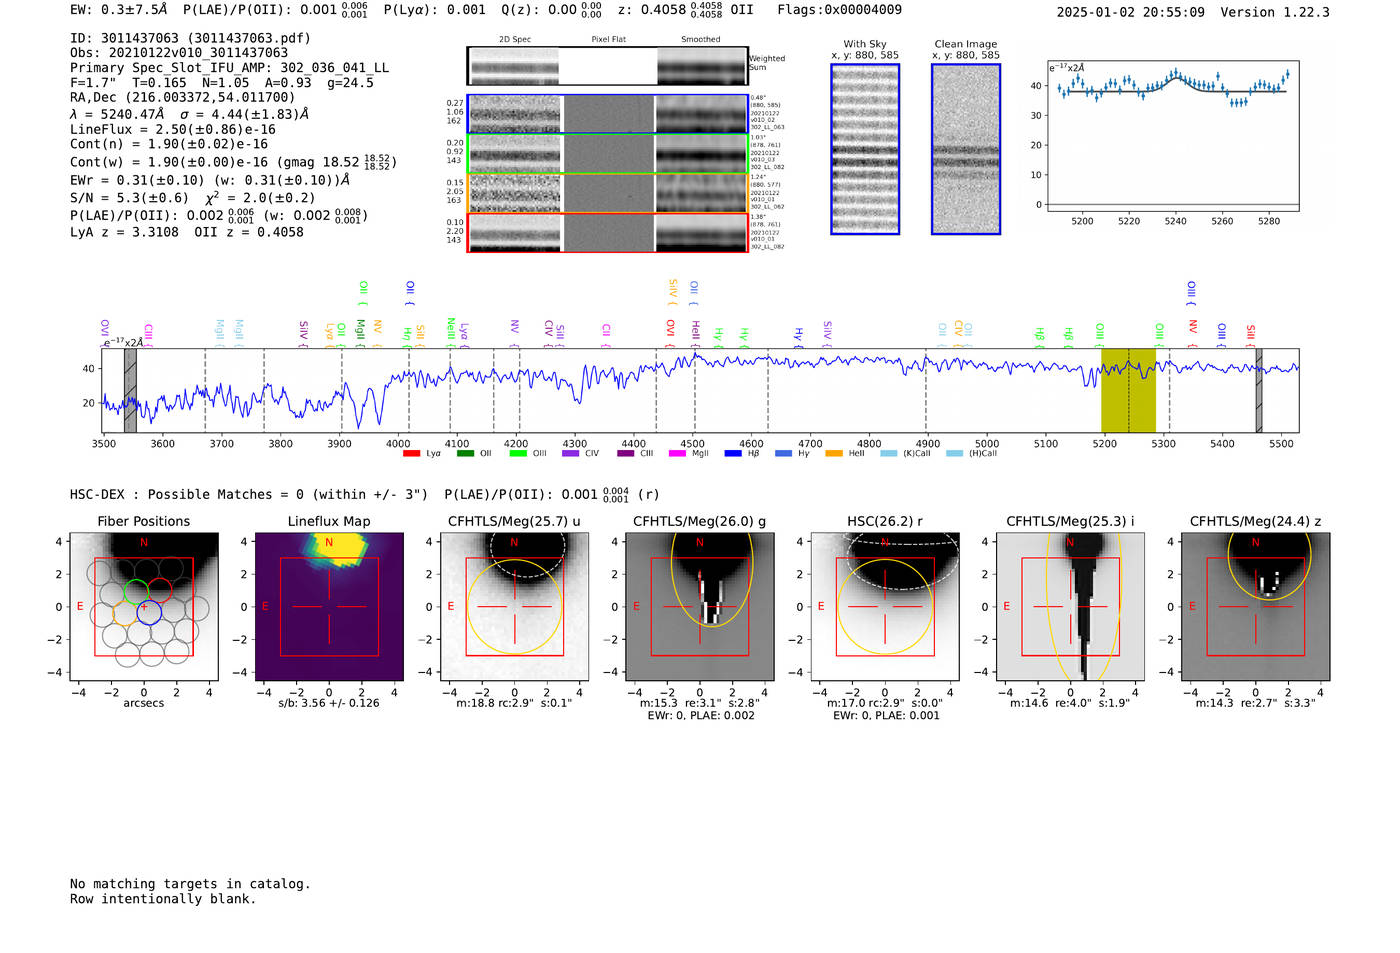Click the Flags:0x00004009 text

tap(839, 10)
